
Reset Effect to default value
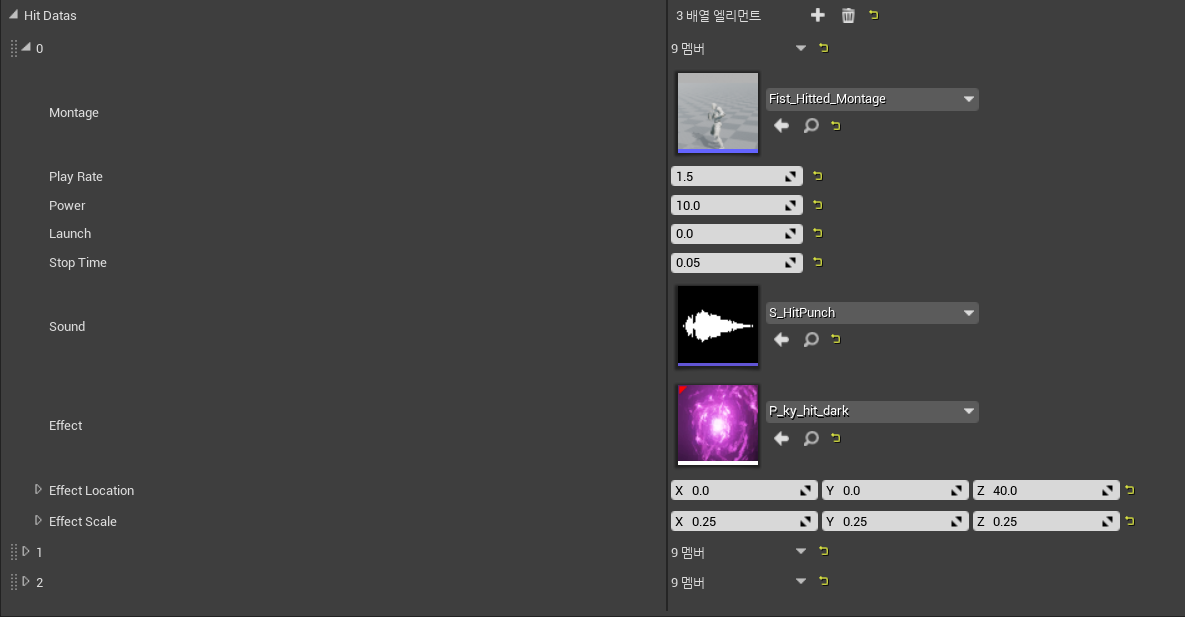(836, 438)
